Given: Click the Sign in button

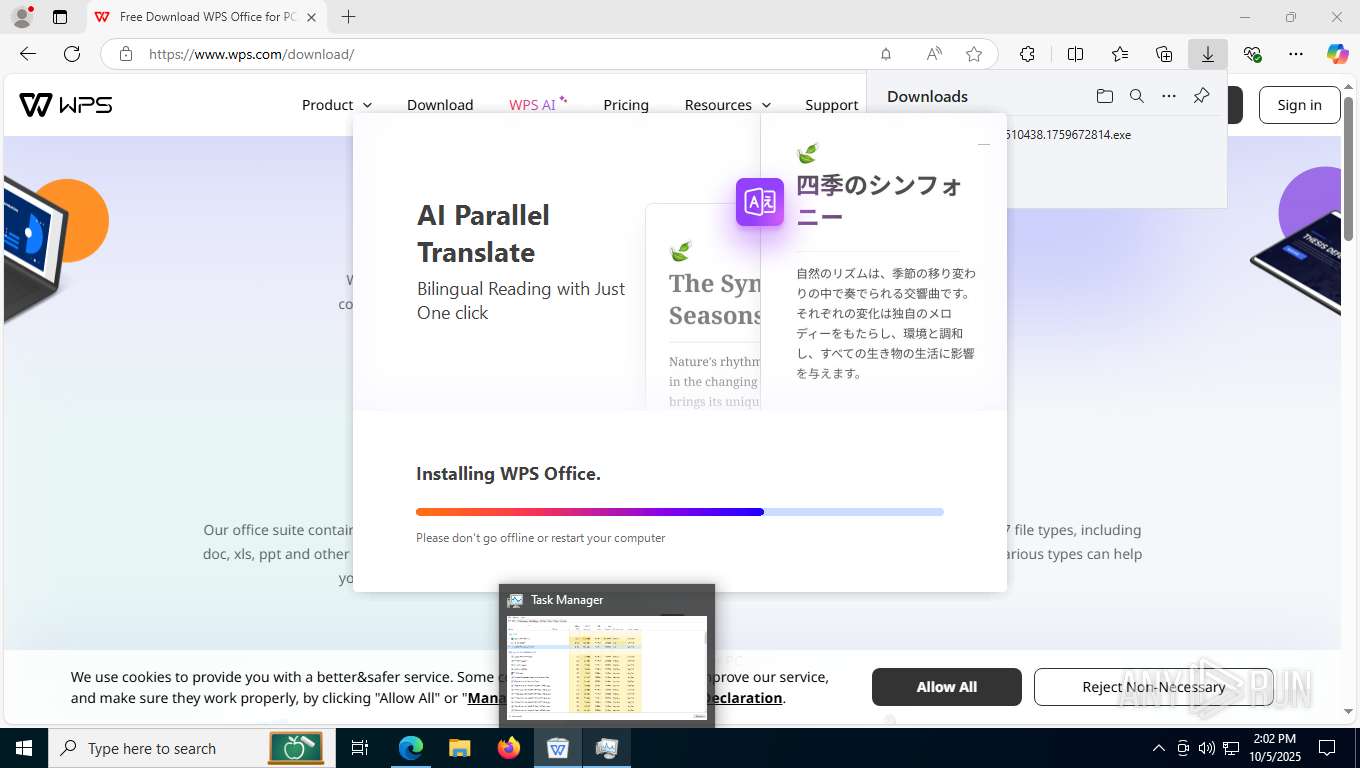Looking at the screenshot, I should pos(1299,105).
